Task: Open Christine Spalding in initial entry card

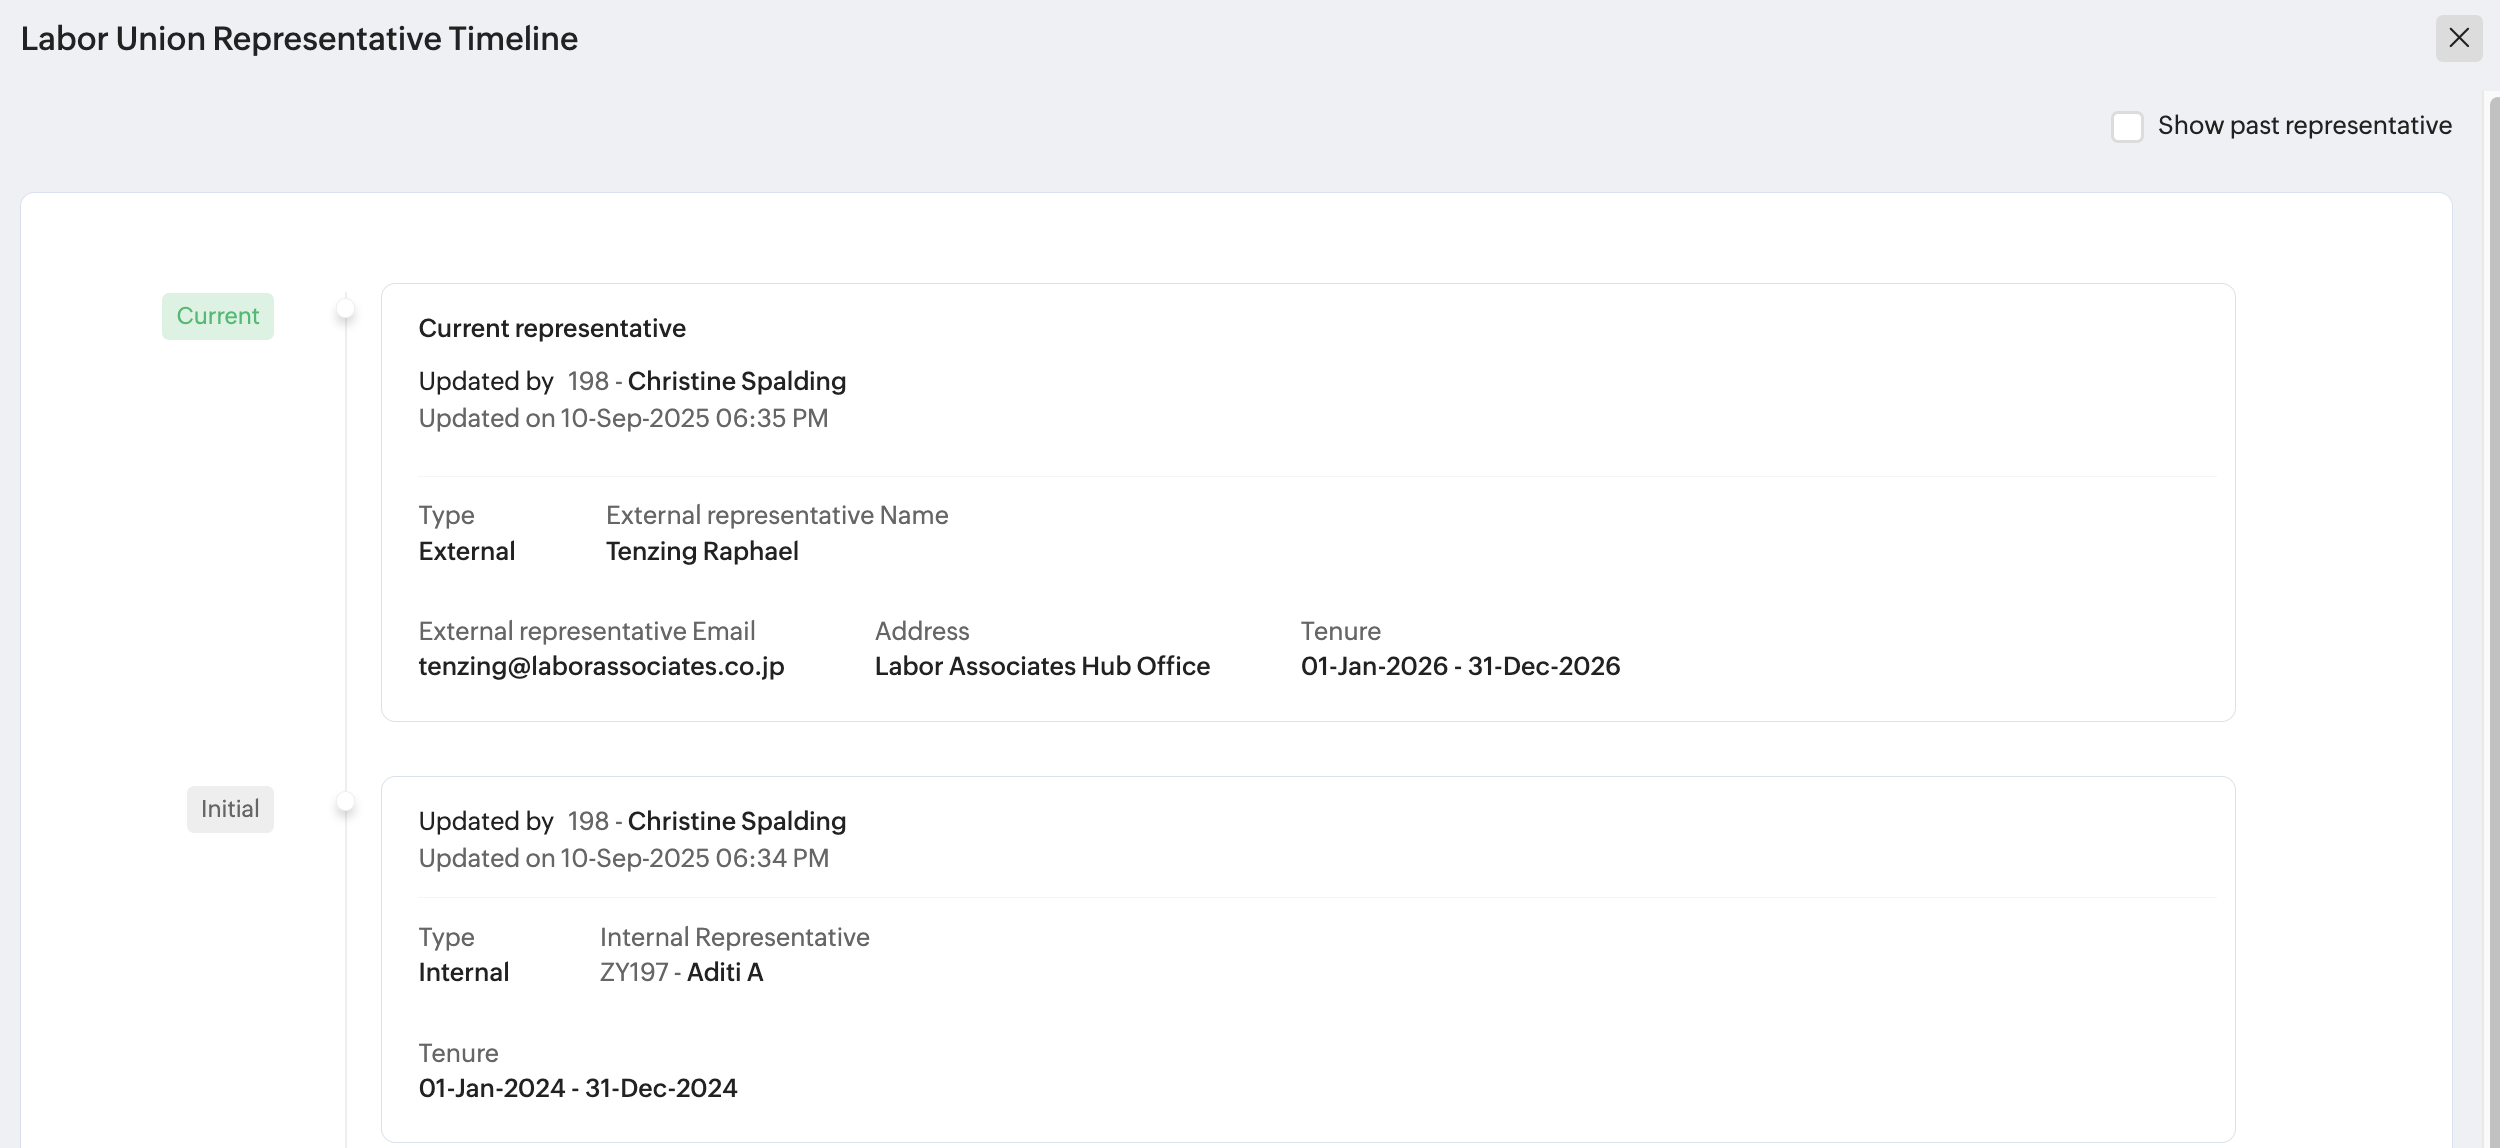Action: [736, 821]
